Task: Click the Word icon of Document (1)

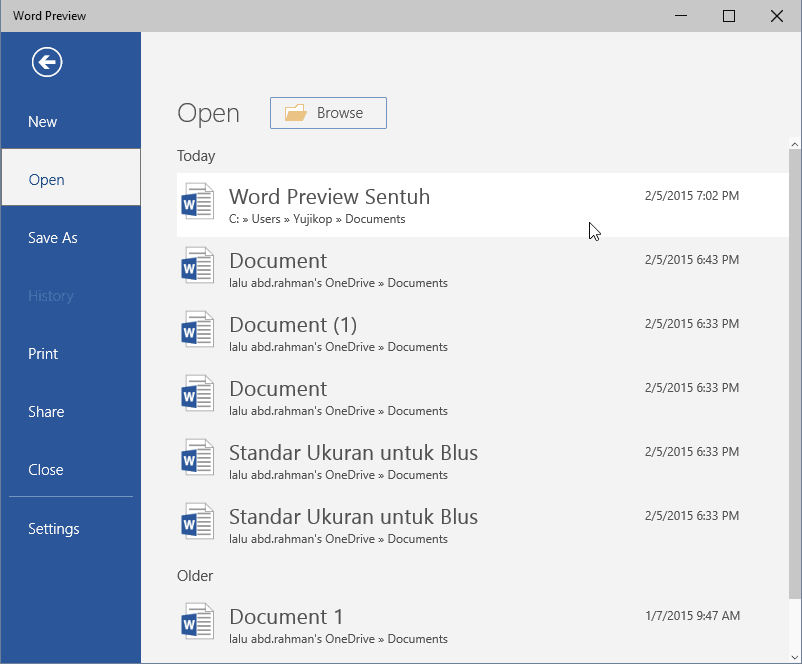Action: 197,329
